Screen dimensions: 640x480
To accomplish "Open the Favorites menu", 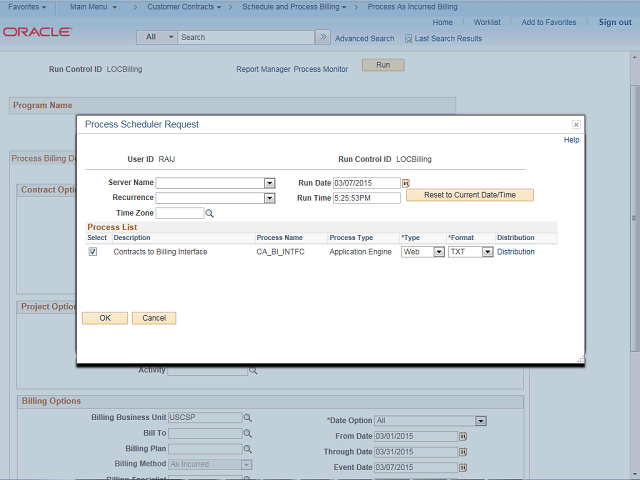I will (x=27, y=7).
